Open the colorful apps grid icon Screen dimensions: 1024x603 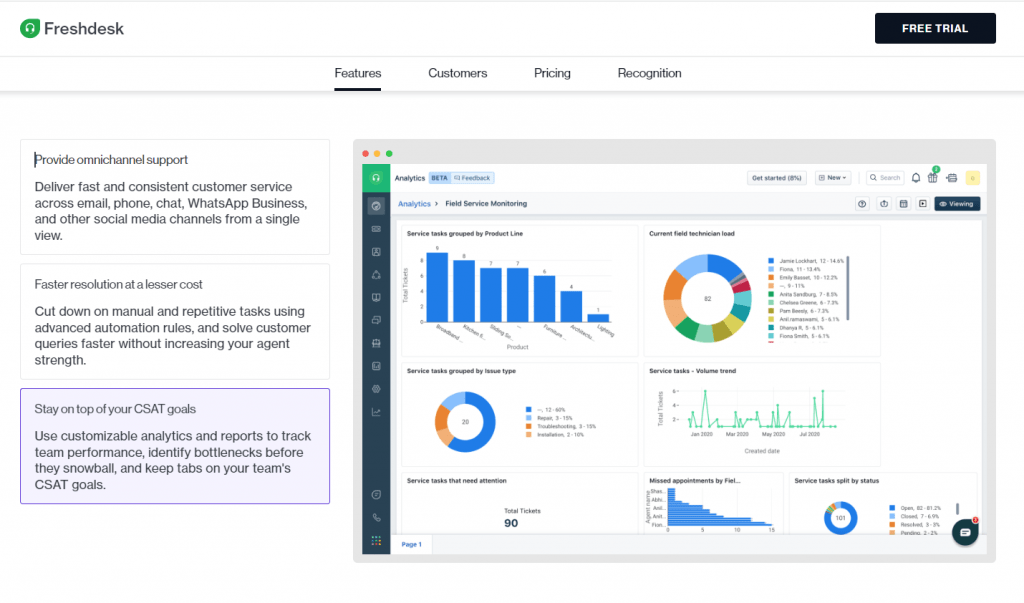[376, 540]
